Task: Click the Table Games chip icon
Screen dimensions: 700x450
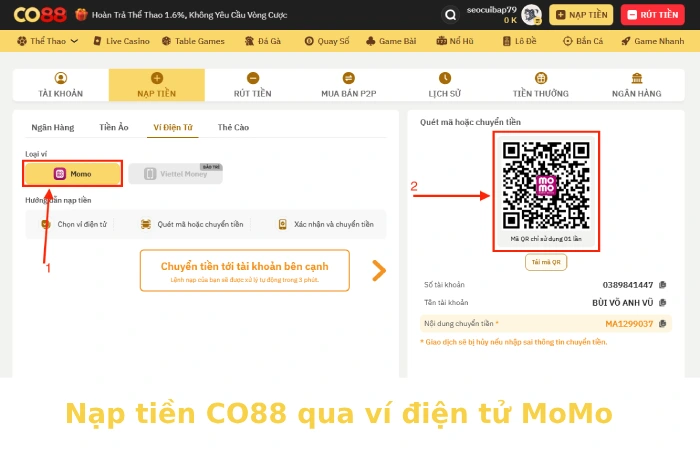Action: point(167,41)
